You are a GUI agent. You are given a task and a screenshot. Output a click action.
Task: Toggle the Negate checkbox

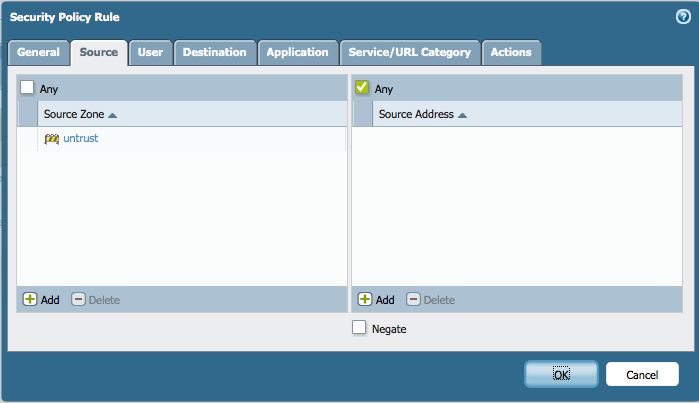coord(359,327)
